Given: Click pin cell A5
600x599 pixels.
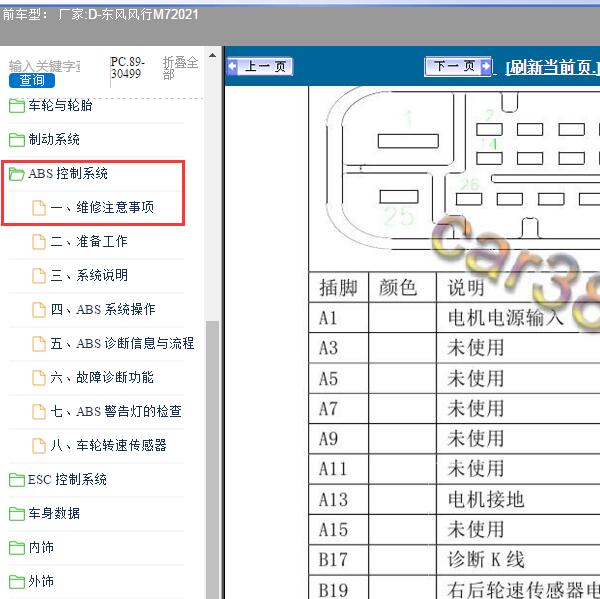Looking at the screenshot, I should (x=338, y=379).
